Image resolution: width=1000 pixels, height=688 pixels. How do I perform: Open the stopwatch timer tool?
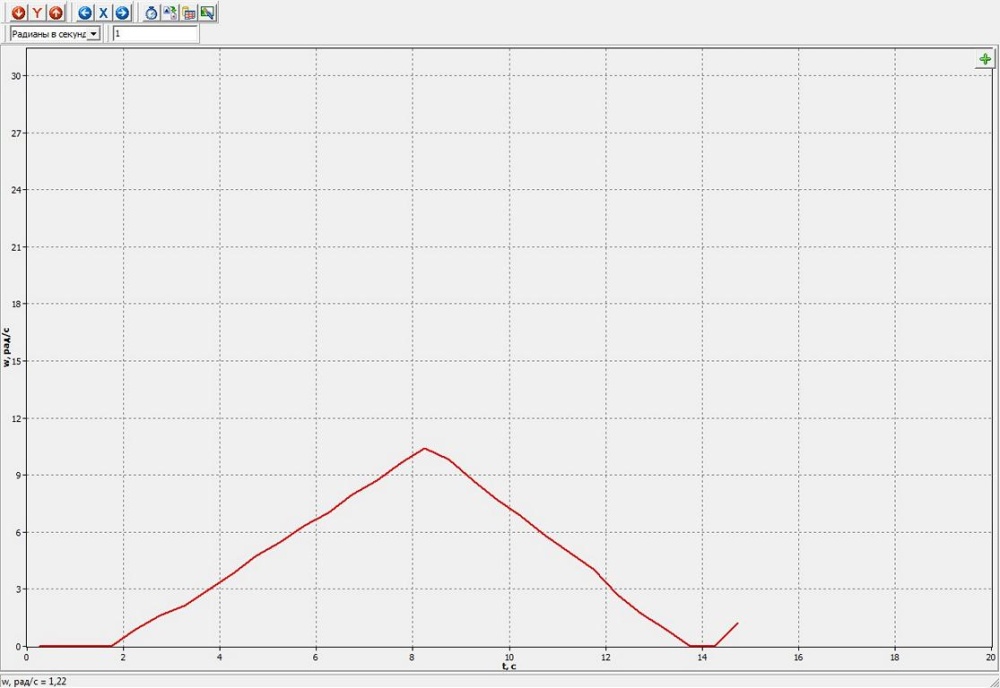(x=151, y=12)
